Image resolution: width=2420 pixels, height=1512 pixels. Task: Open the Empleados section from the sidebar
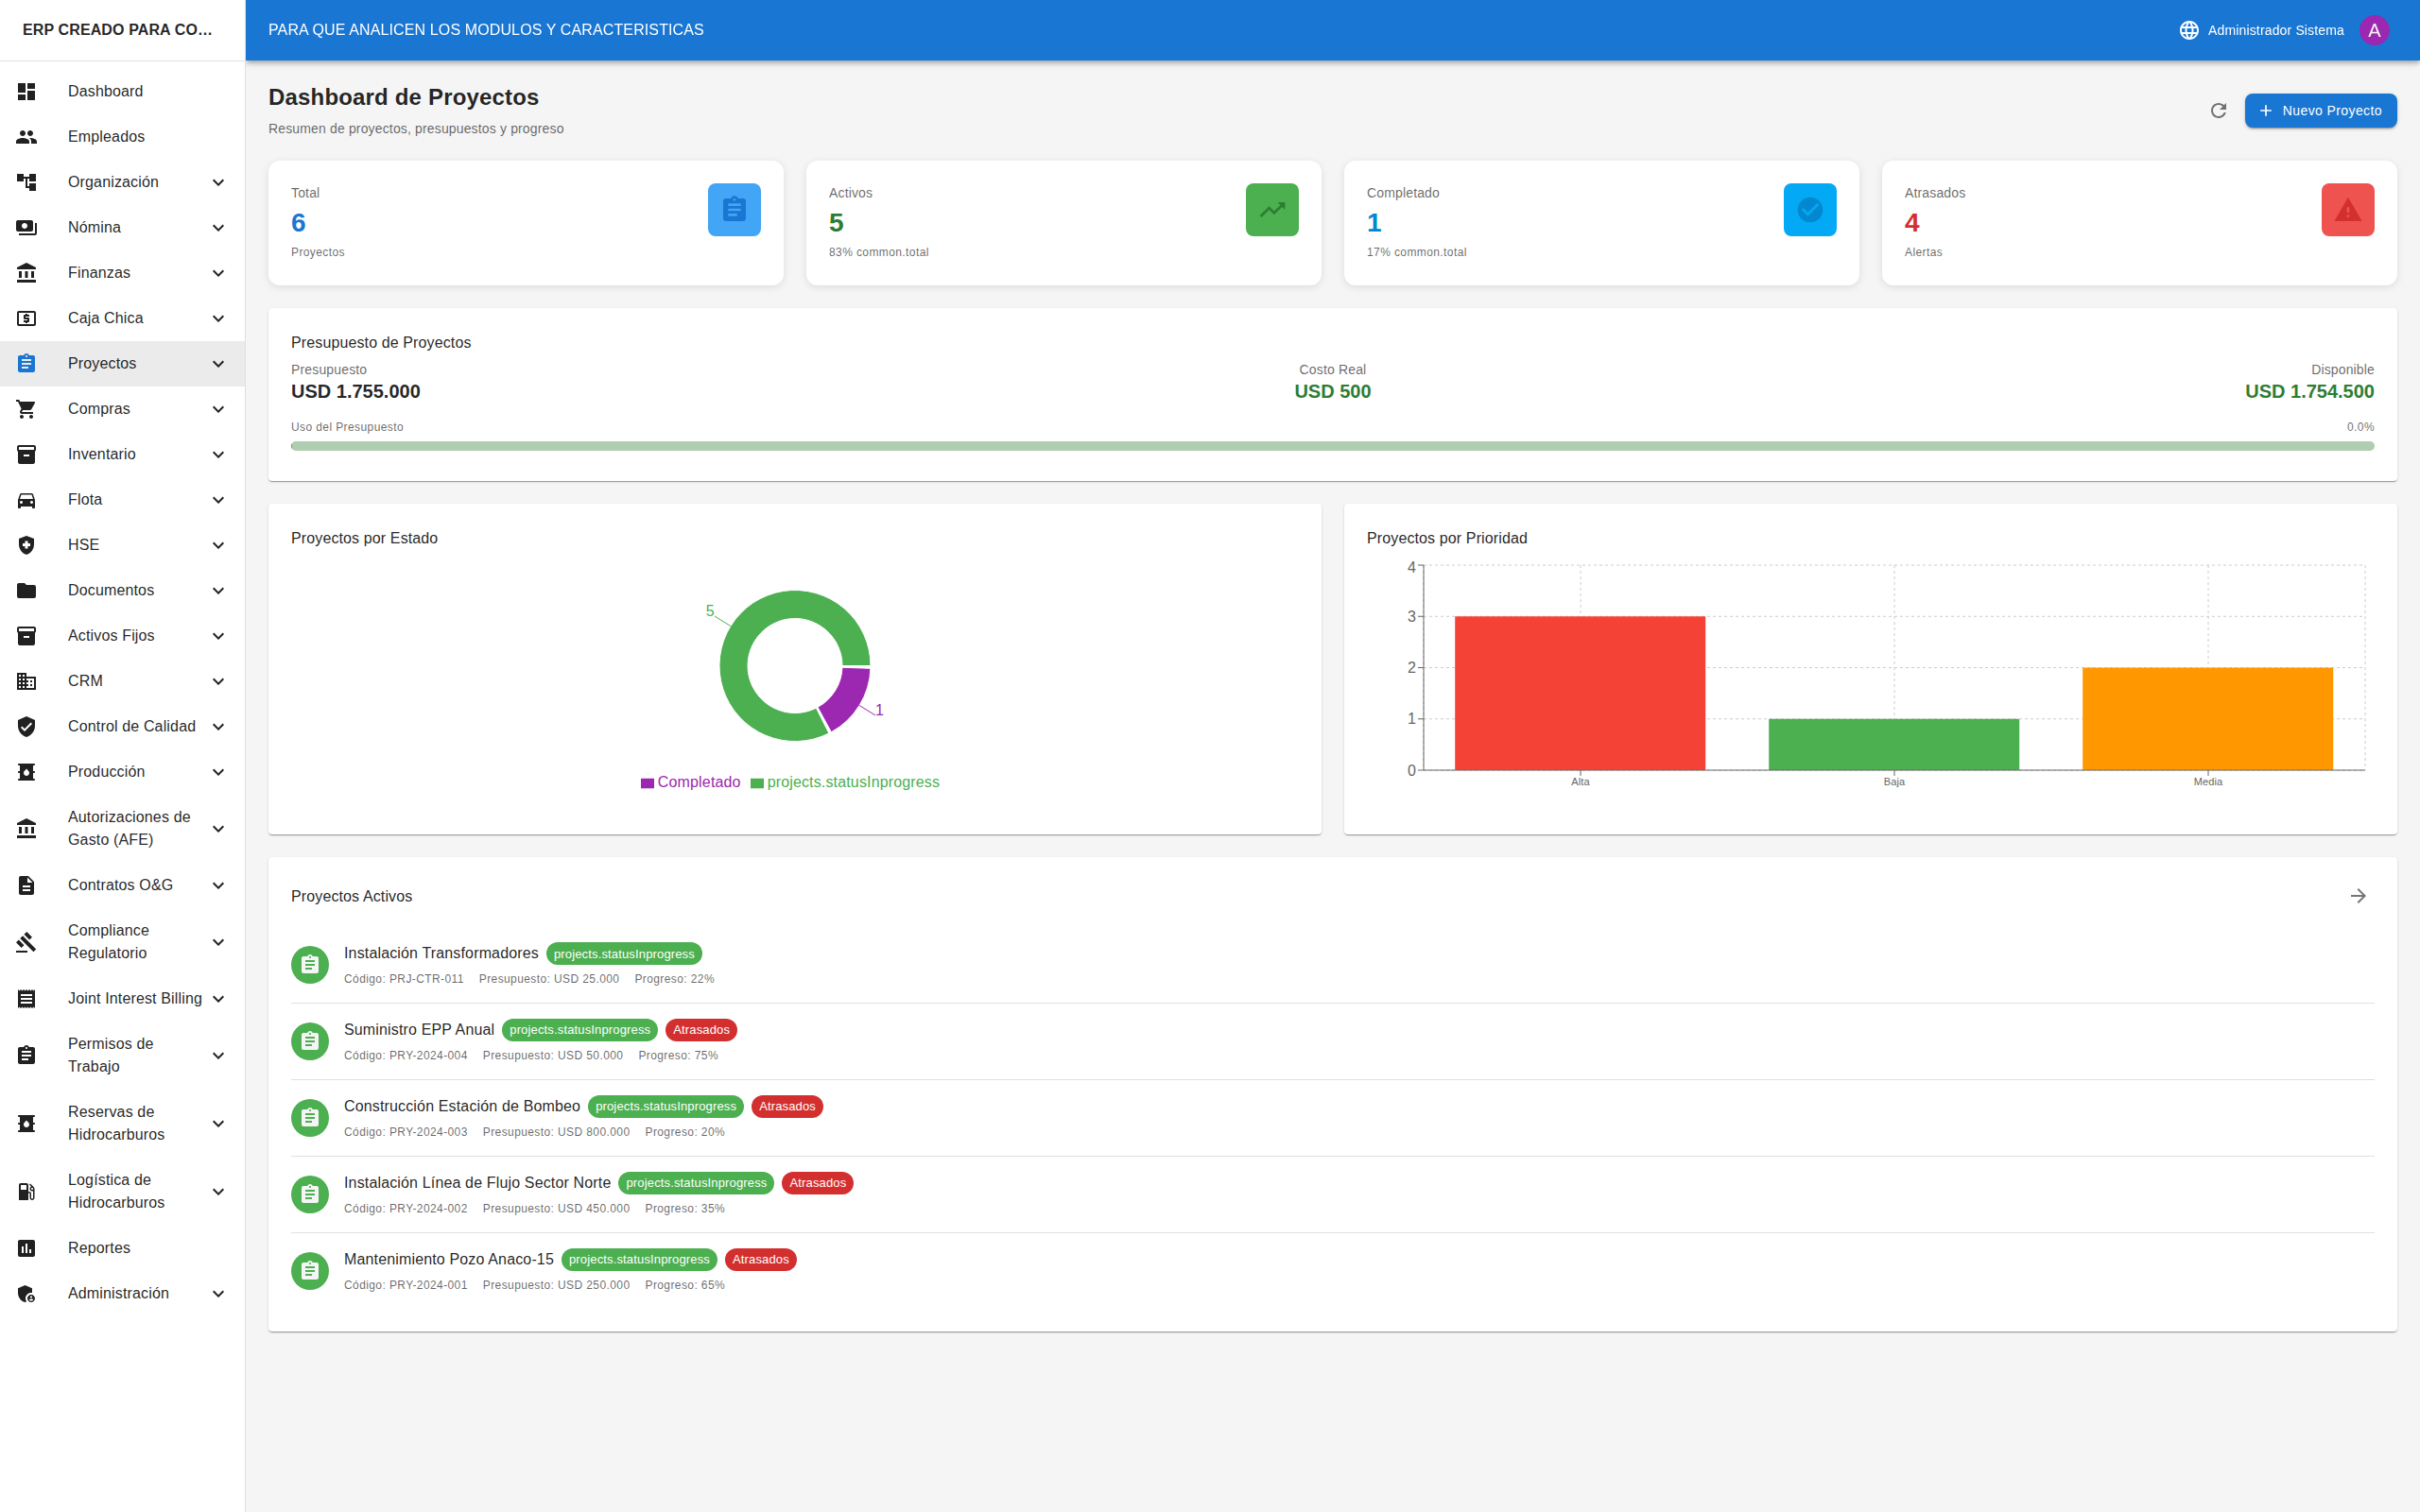[106, 136]
